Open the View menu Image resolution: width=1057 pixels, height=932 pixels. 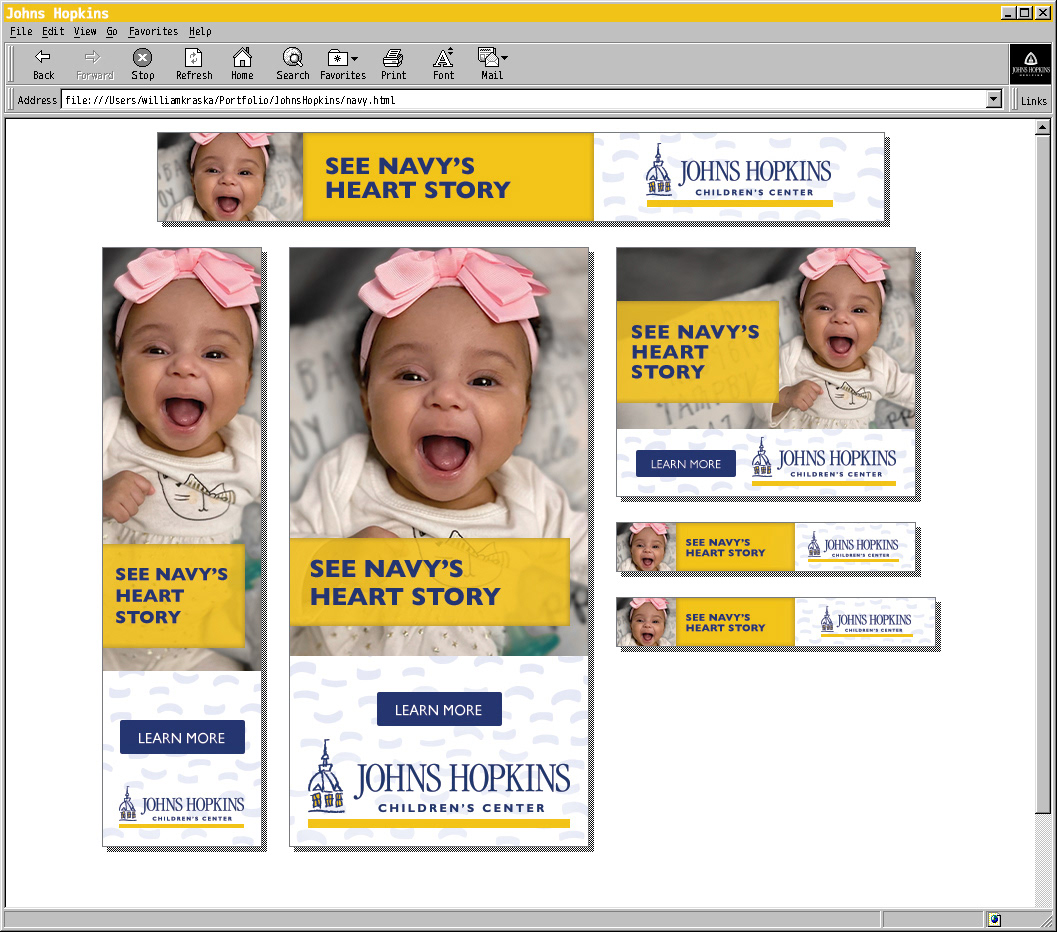tap(85, 31)
